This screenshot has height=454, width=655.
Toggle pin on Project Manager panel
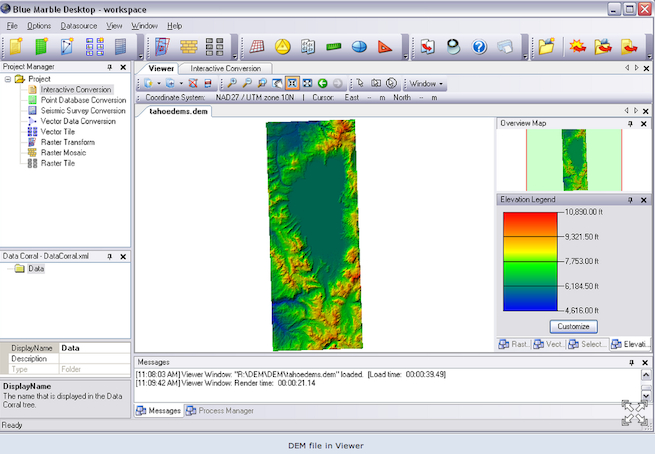(x=112, y=68)
